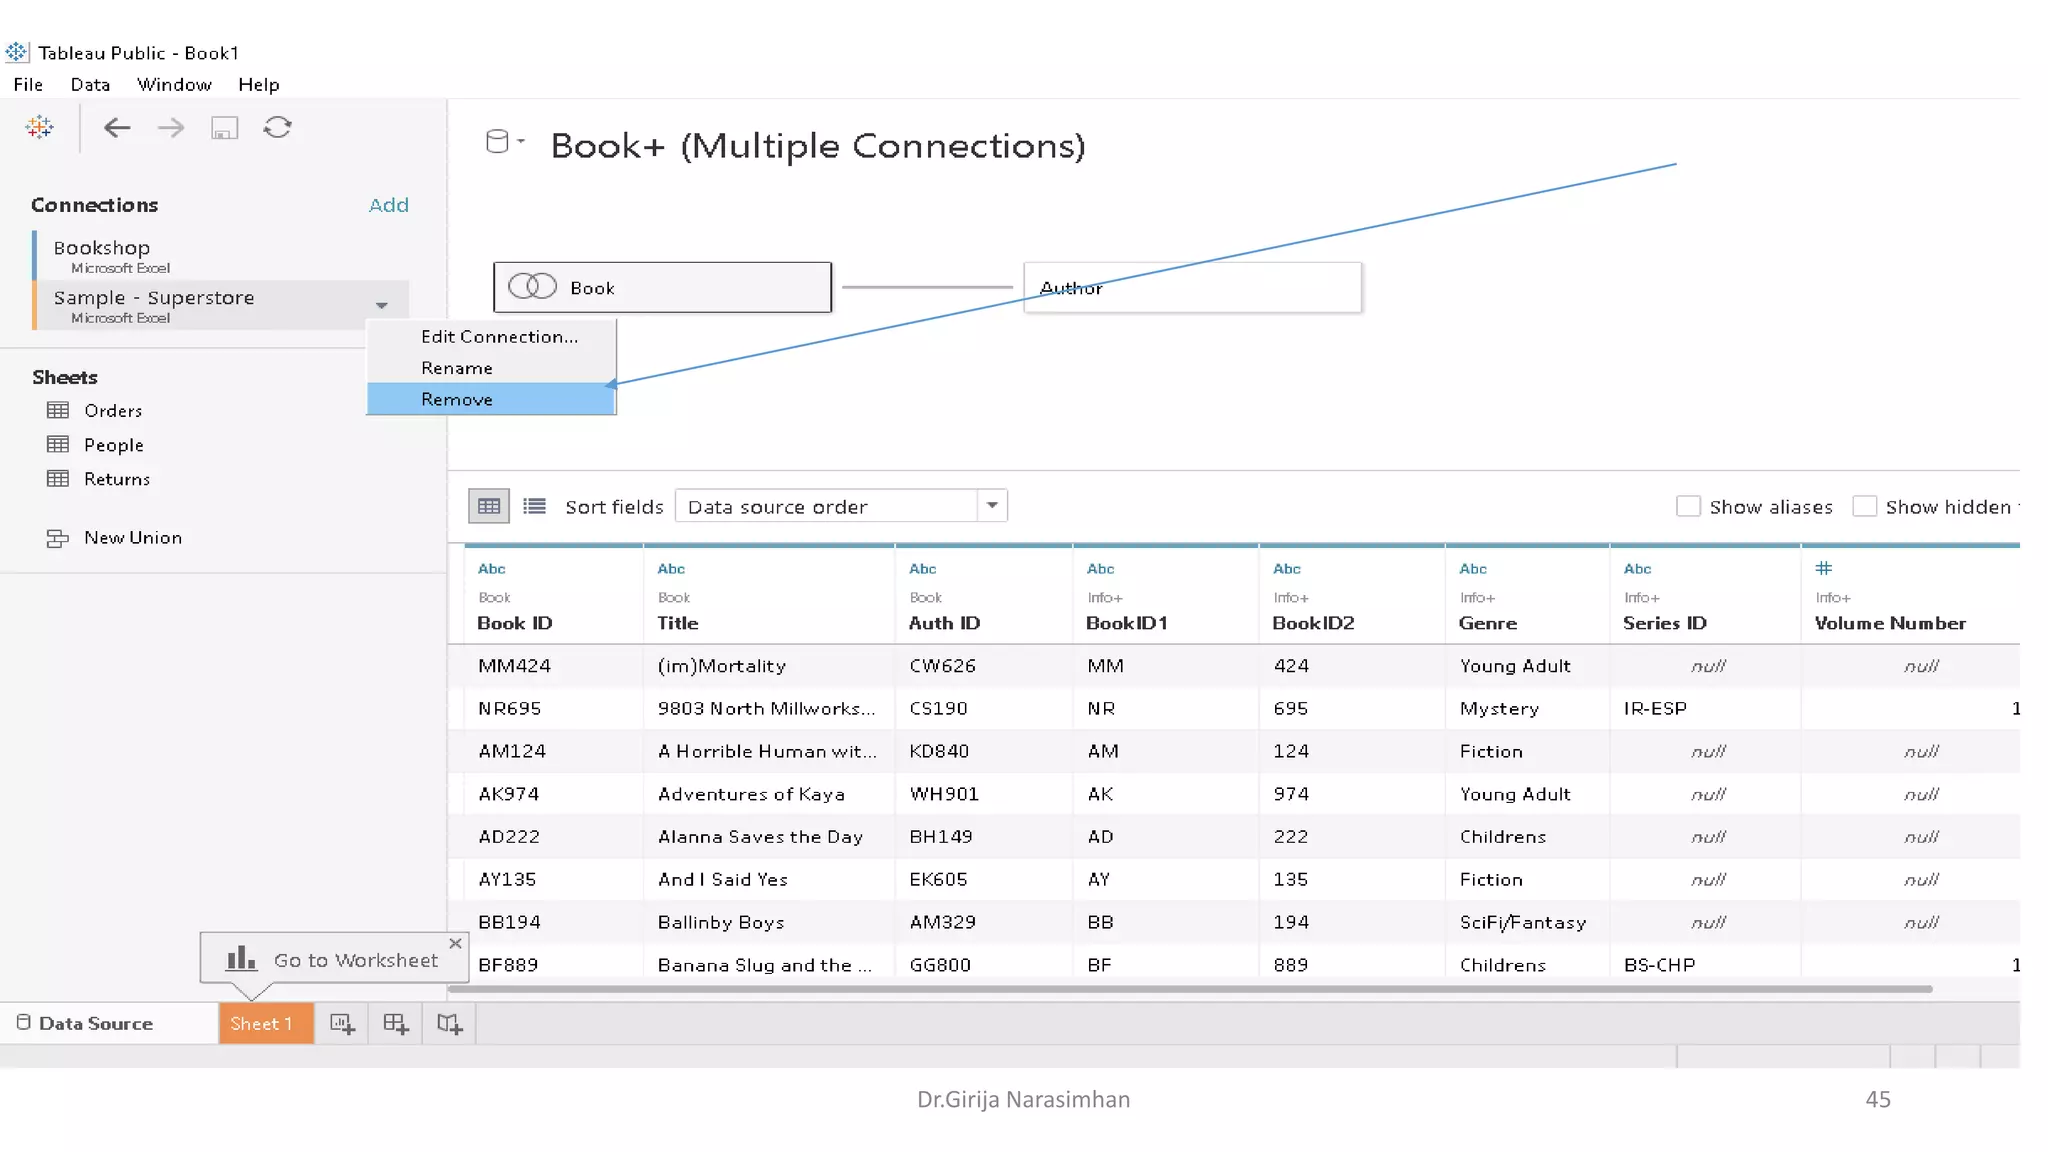This screenshot has width=2048, height=1152.
Task: Click the new story tab icon
Action: click(x=449, y=1024)
